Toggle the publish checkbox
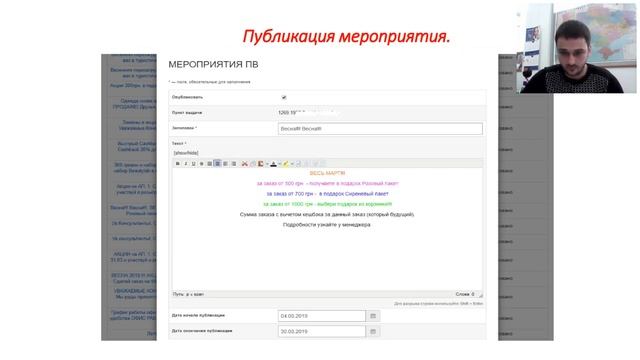This screenshot has height=360, width=640. [x=284, y=98]
